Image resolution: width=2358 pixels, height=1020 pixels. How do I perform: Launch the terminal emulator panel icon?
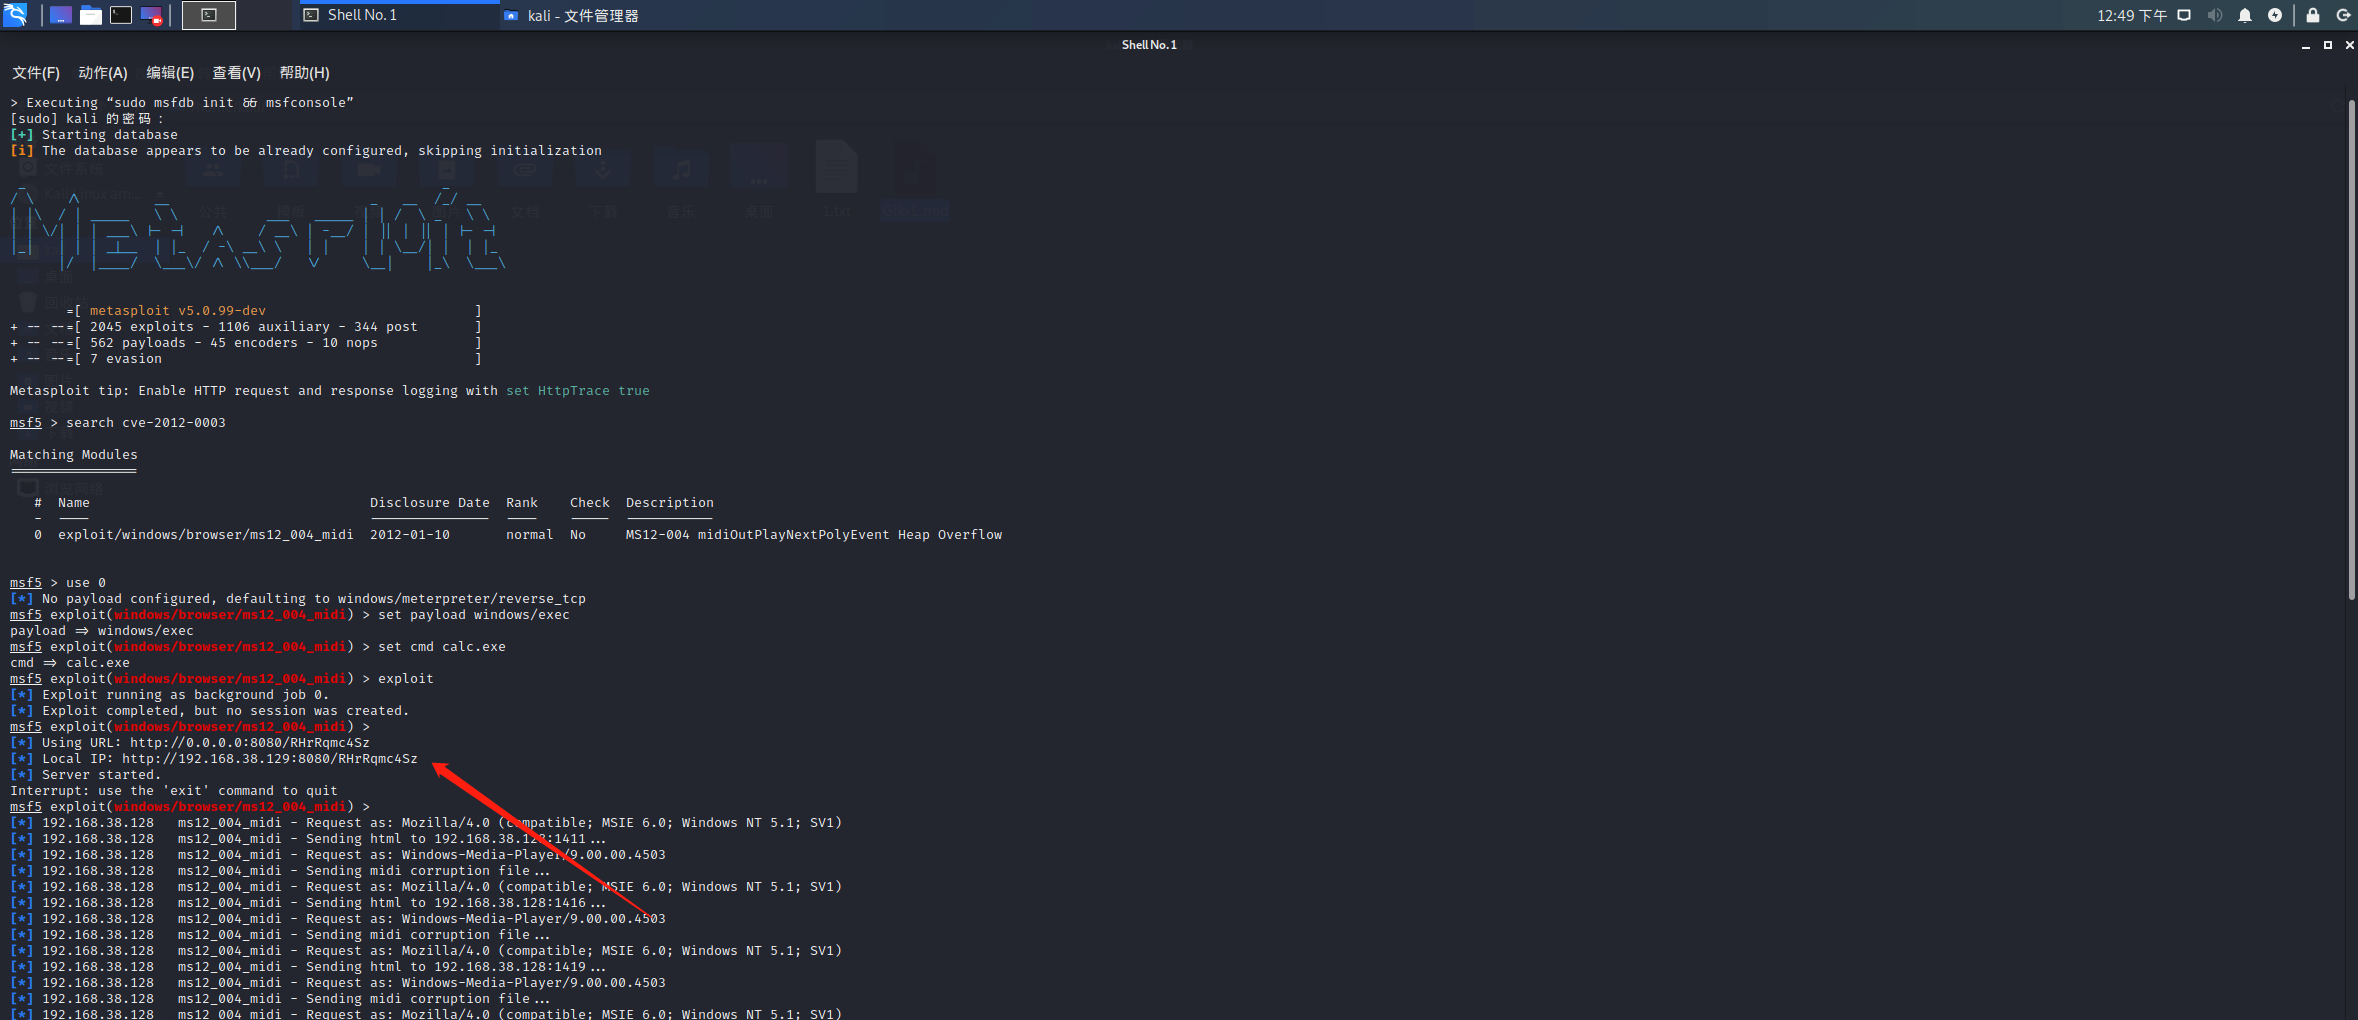121,15
